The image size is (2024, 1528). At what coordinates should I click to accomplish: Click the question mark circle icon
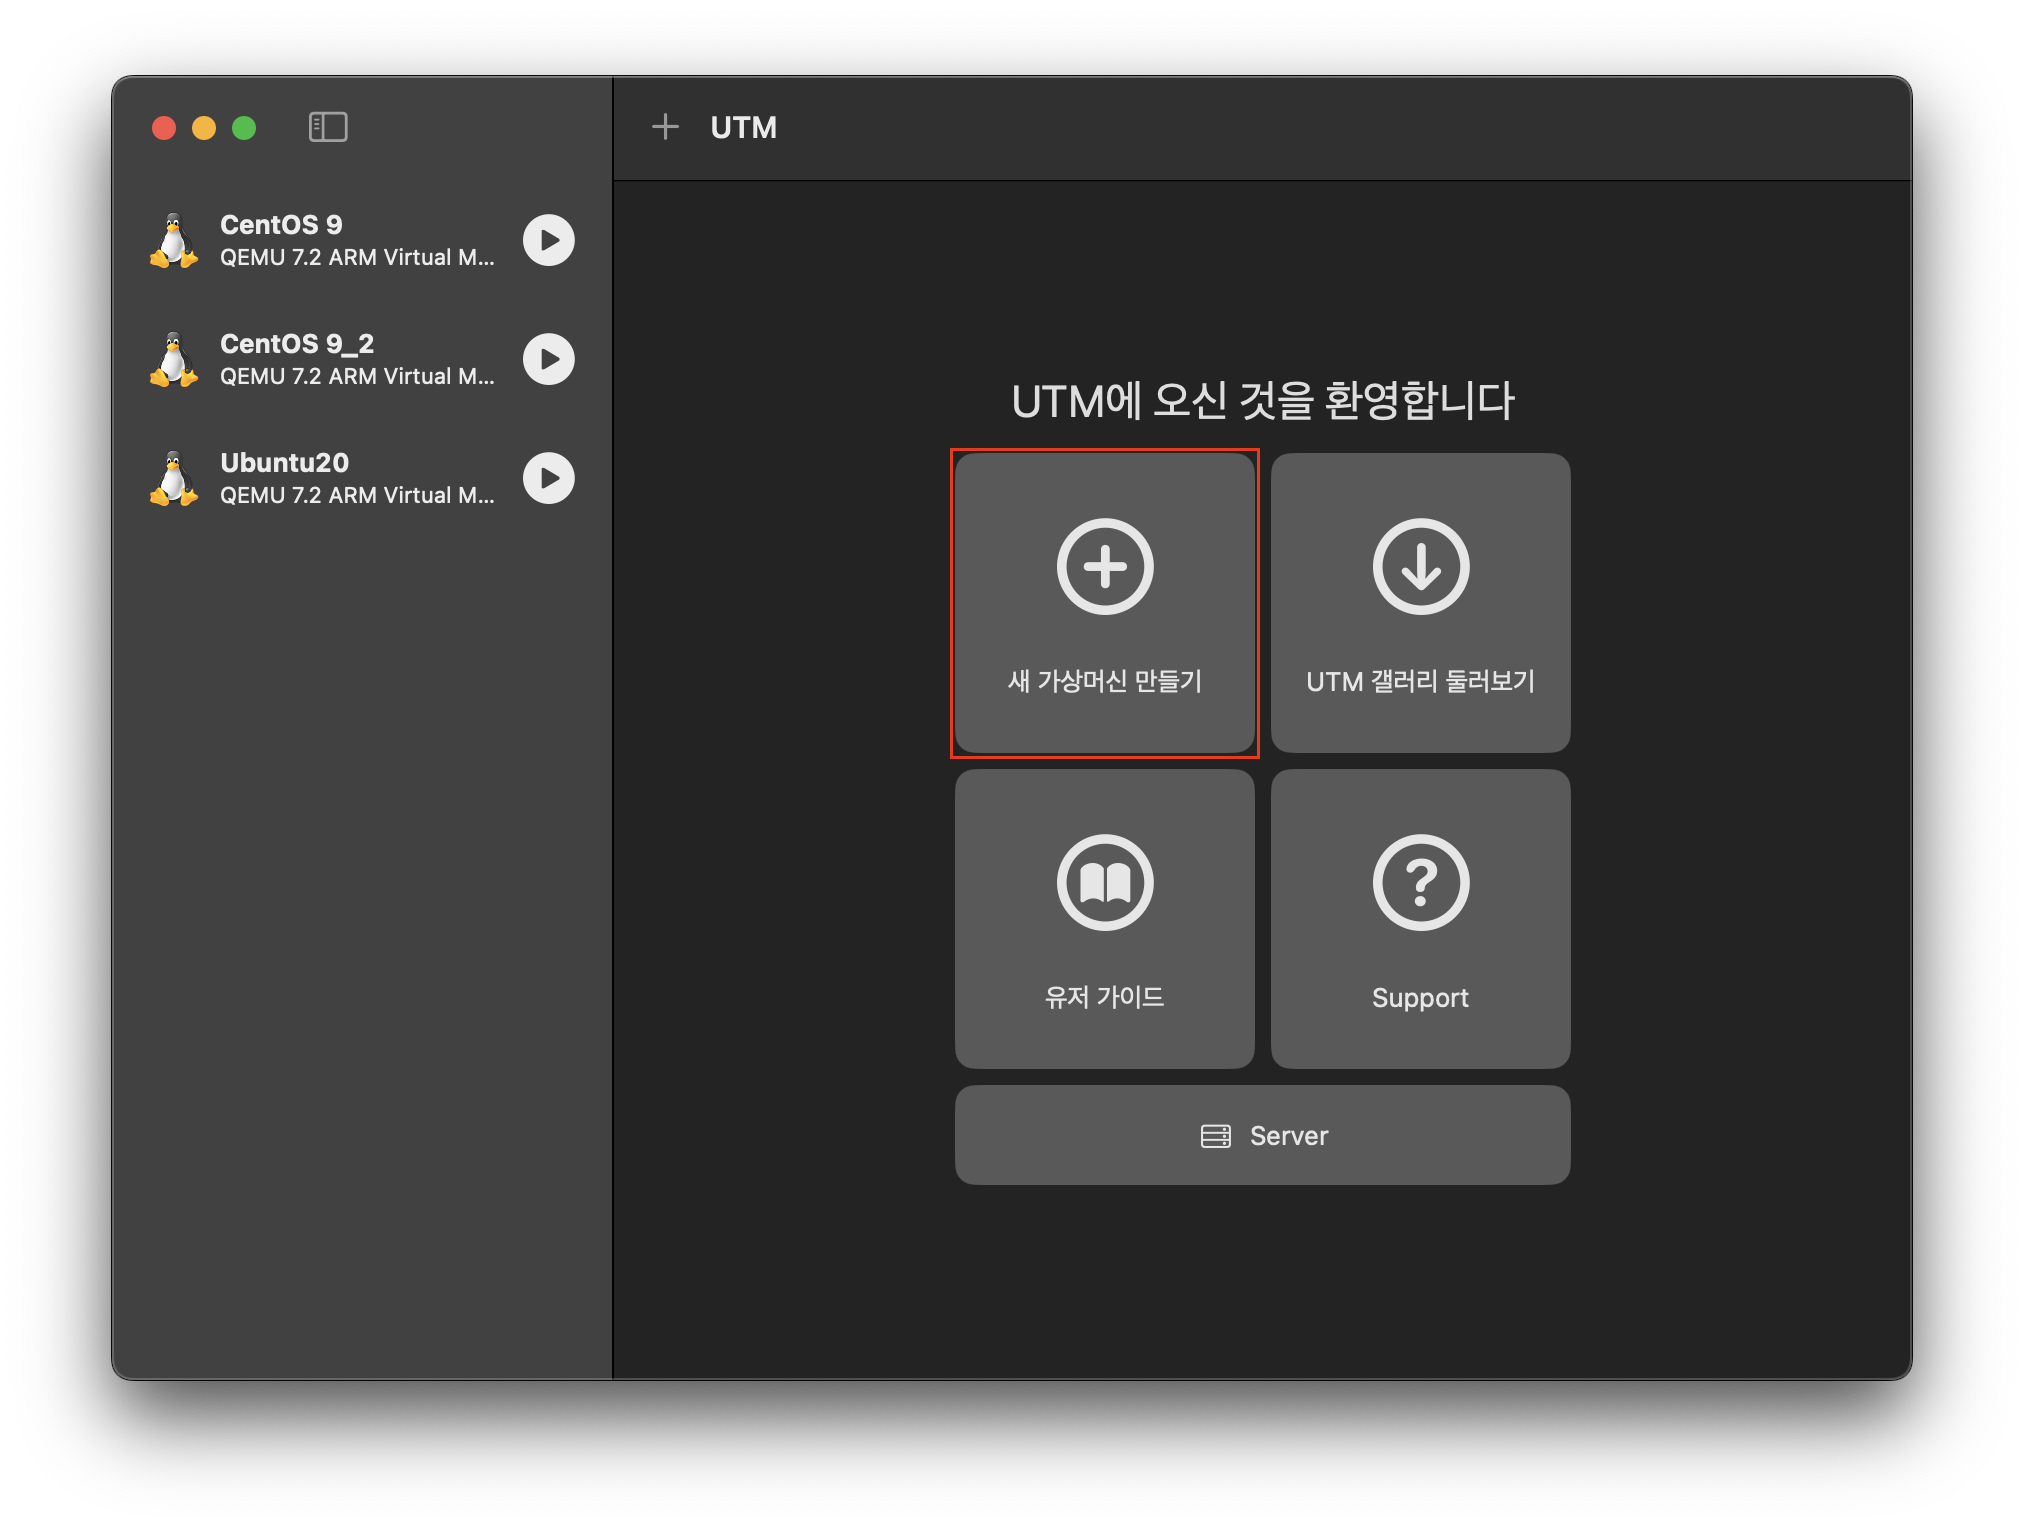(1421, 882)
